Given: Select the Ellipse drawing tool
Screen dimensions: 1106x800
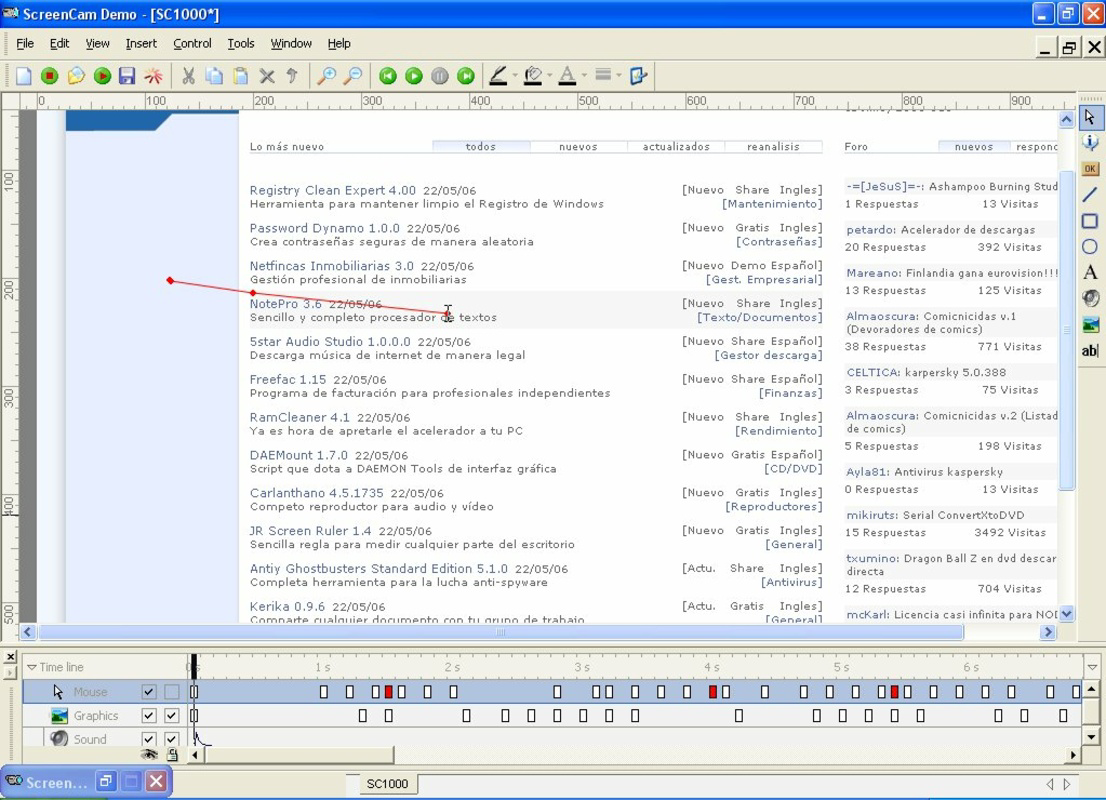Looking at the screenshot, I should pos(1090,246).
